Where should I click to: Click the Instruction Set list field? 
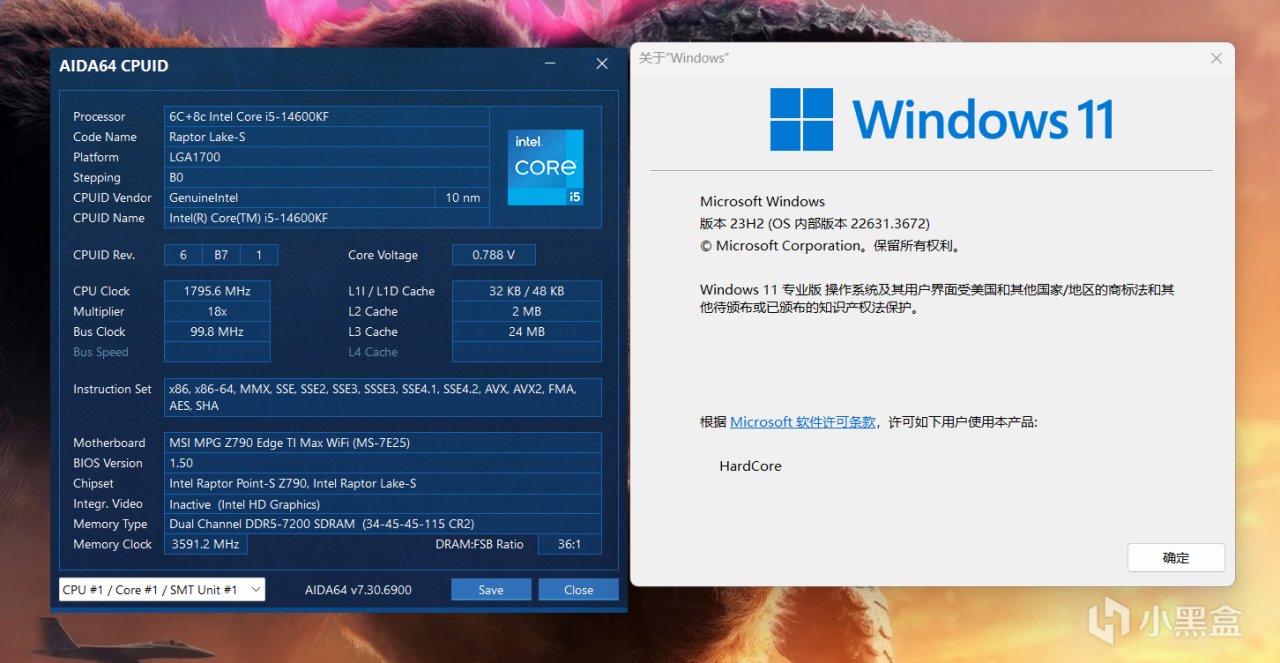(382, 397)
